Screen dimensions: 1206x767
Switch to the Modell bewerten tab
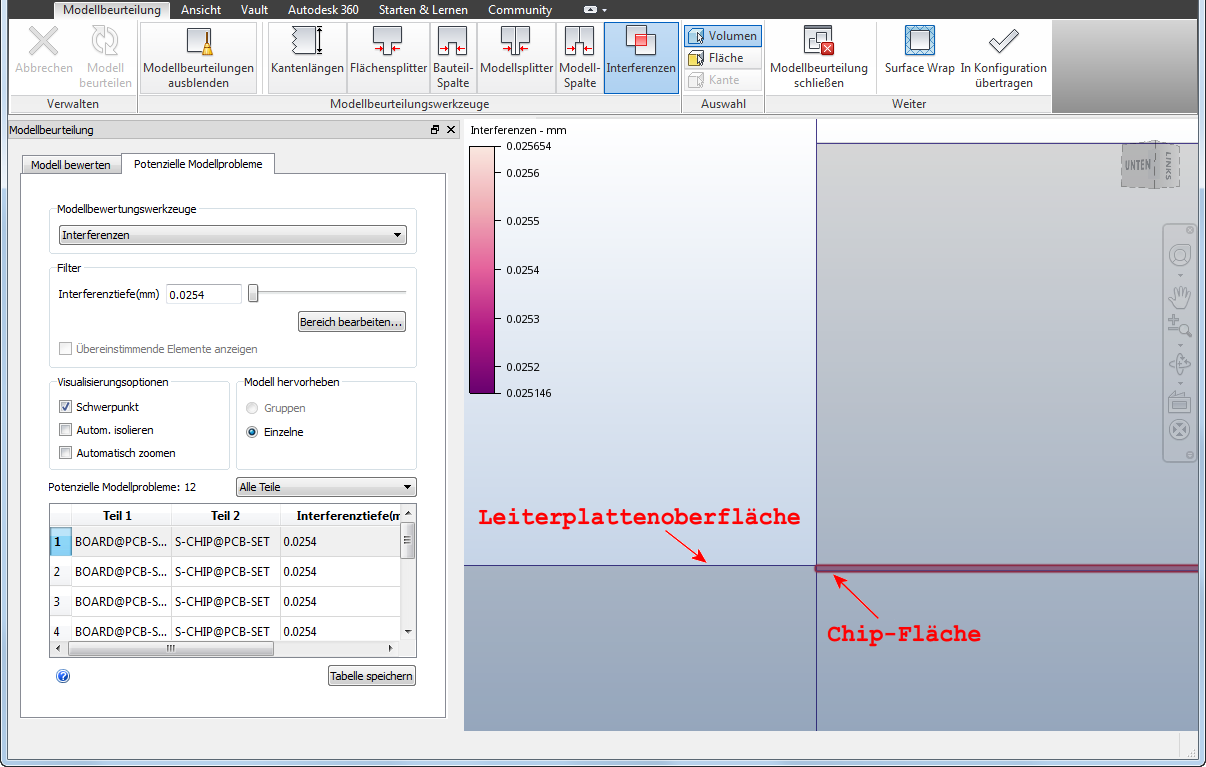71,165
